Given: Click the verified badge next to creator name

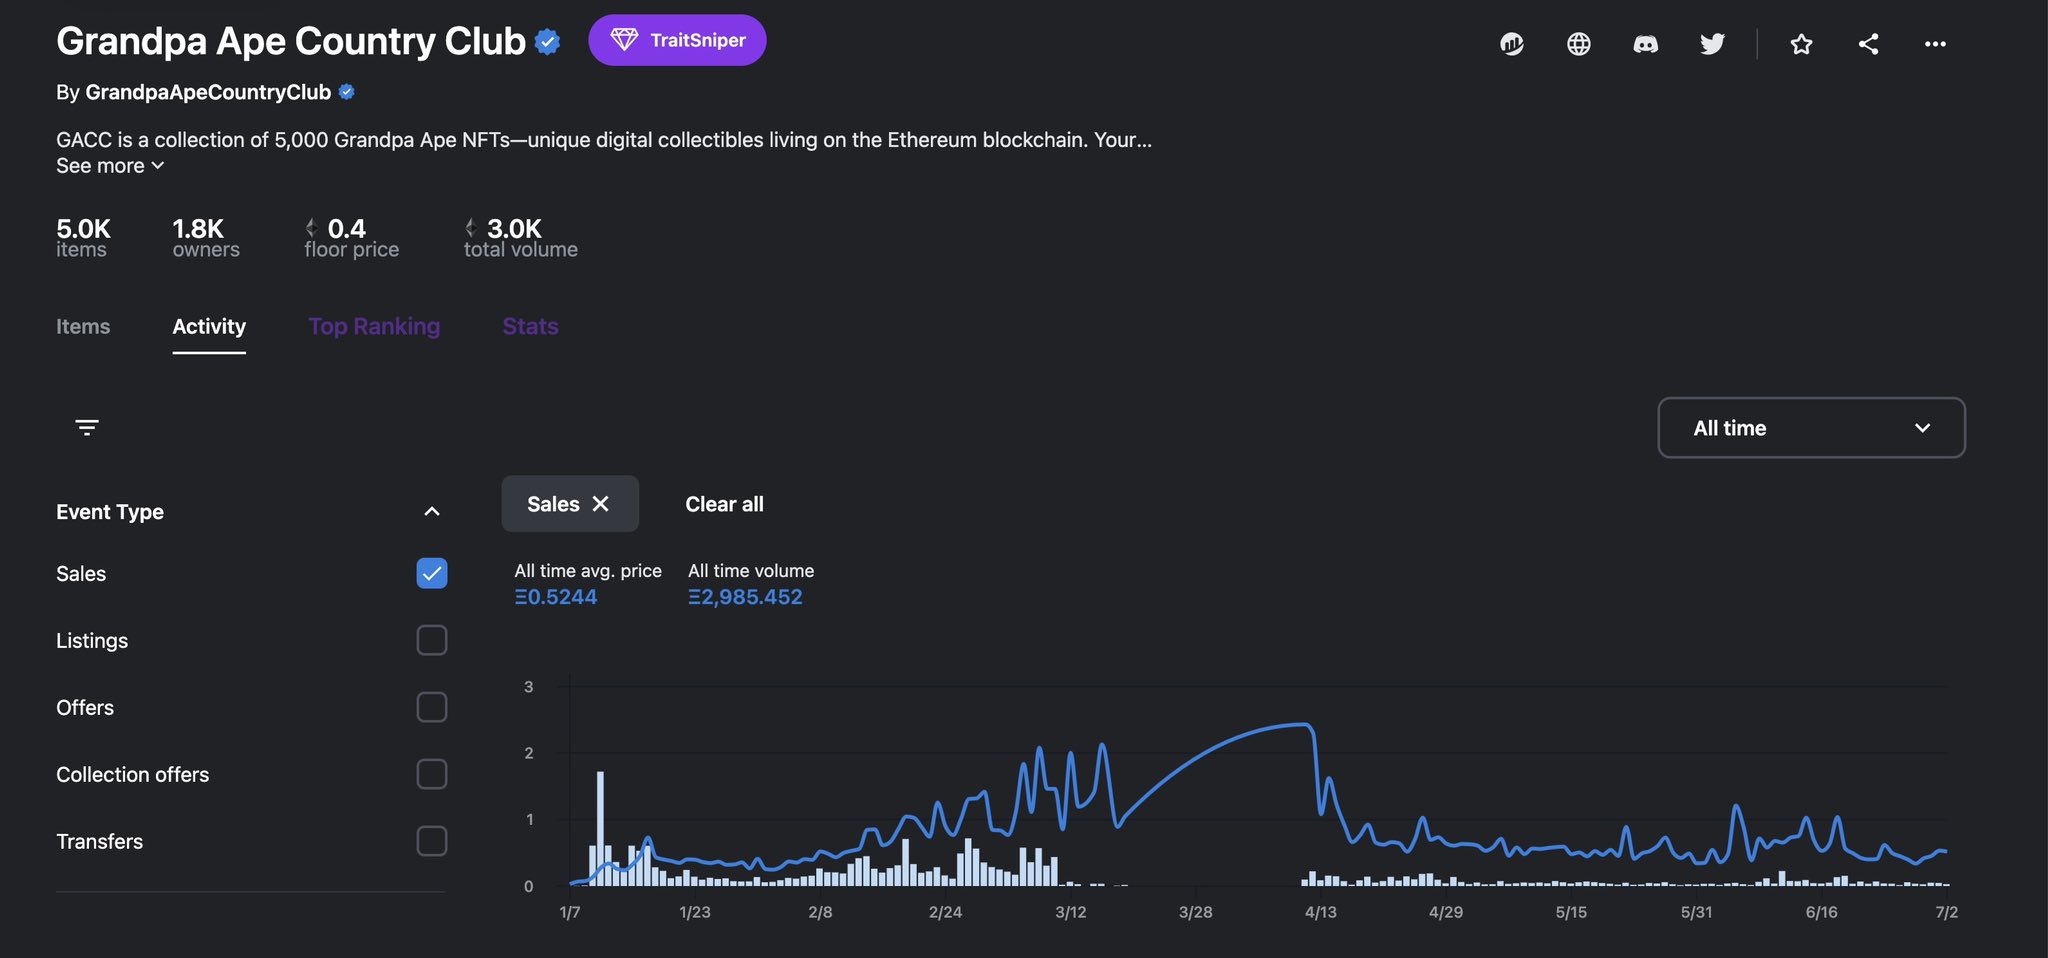Looking at the screenshot, I should pyautogui.click(x=347, y=92).
